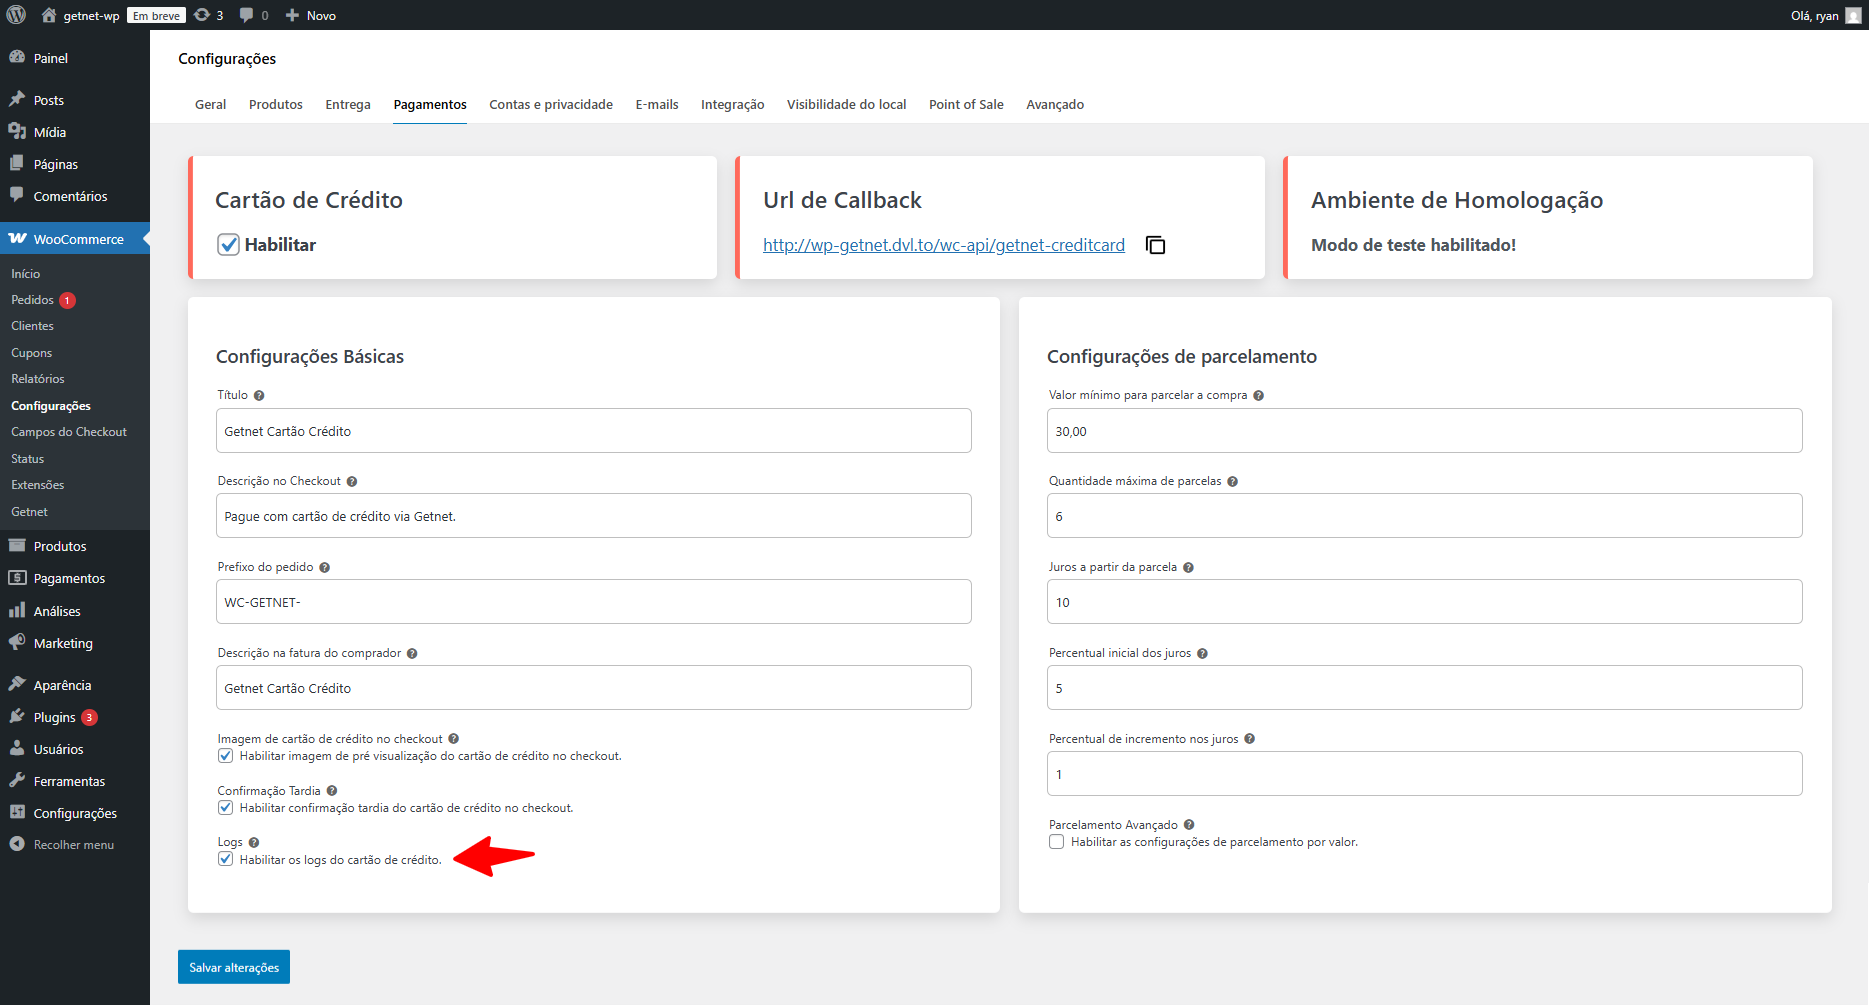Click Em breve badge in admin bar
This screenshot has width=1869, height=1005.
[156, 15]
